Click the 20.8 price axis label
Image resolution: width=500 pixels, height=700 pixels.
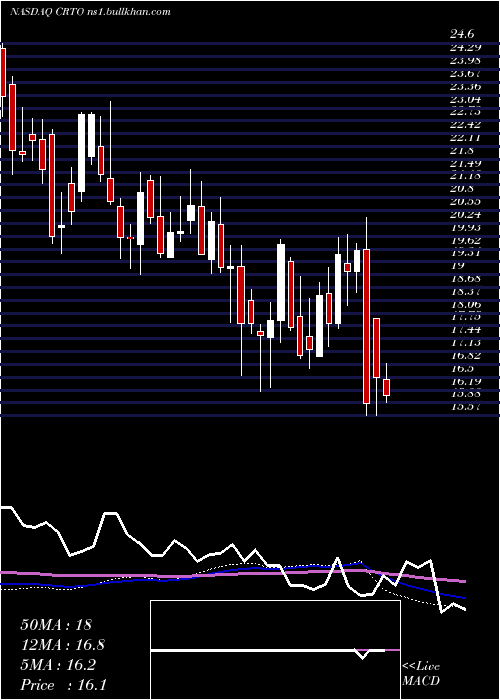click(462, 189)
